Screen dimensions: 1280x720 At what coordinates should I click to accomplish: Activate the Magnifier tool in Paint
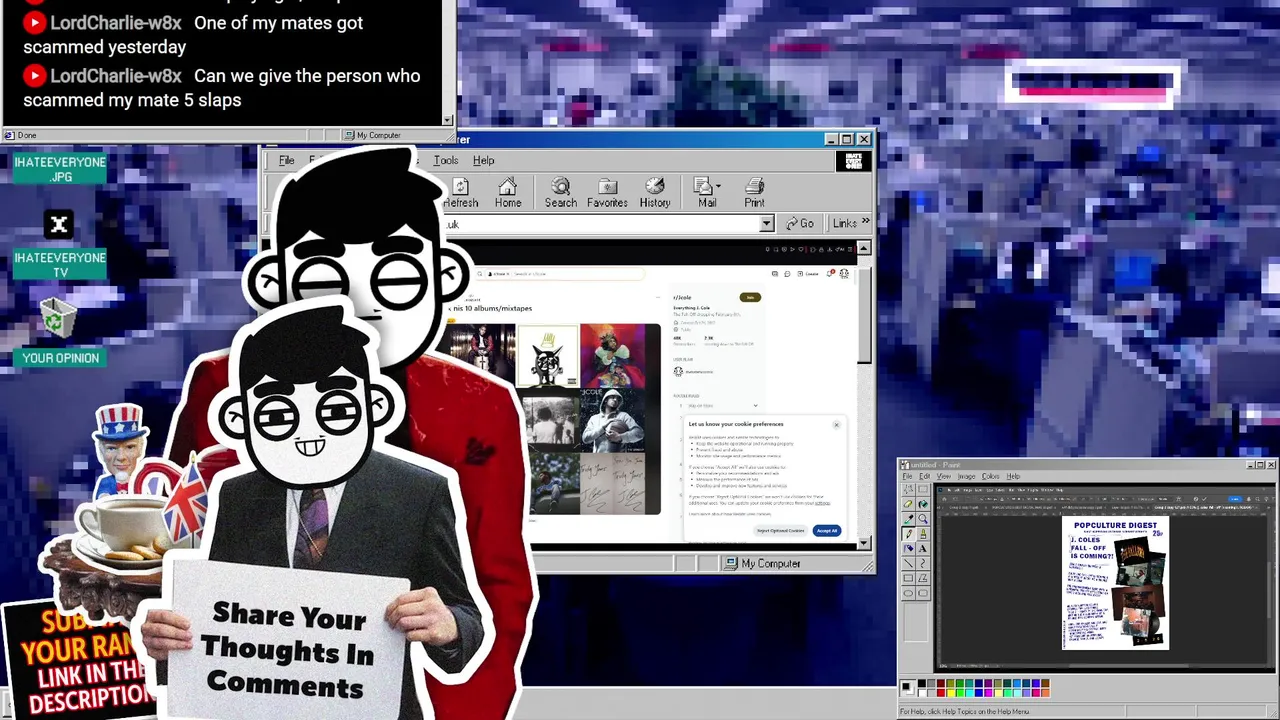coord(923,519)
